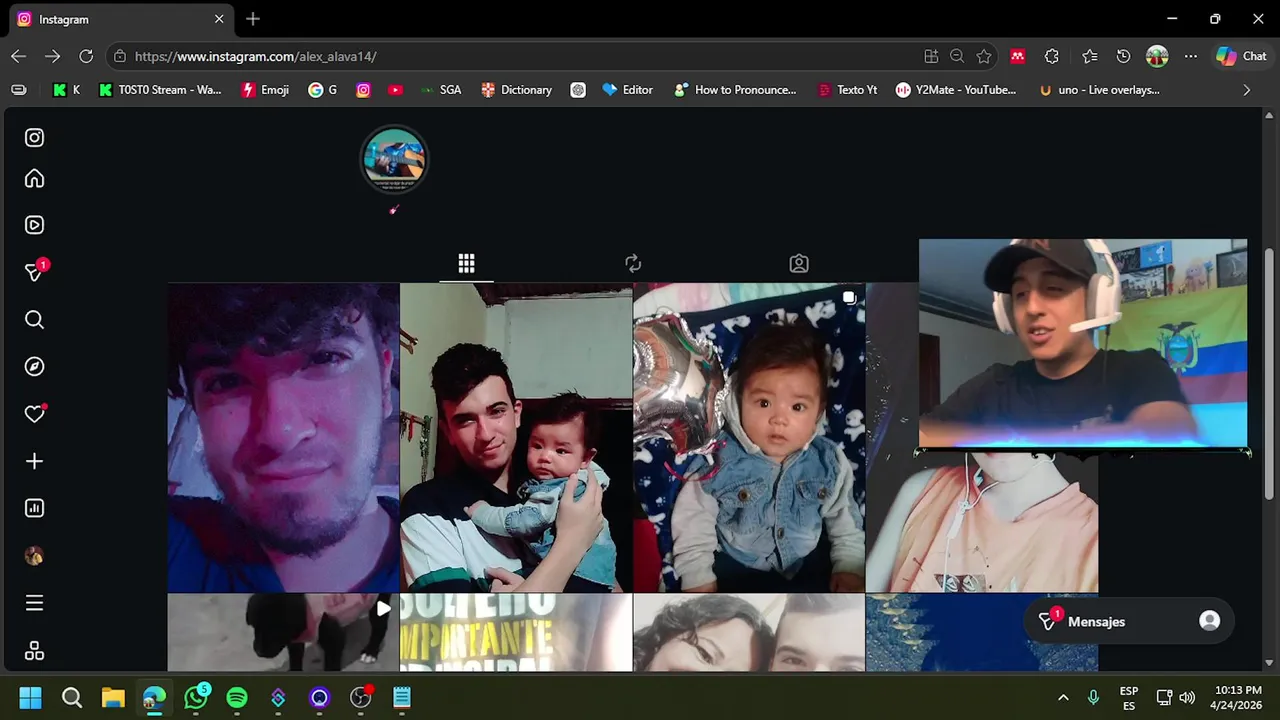The height and width of the screenshot is (720, 1280).
Task: Add this page to favorites star
Action: [x=984, y=56]
